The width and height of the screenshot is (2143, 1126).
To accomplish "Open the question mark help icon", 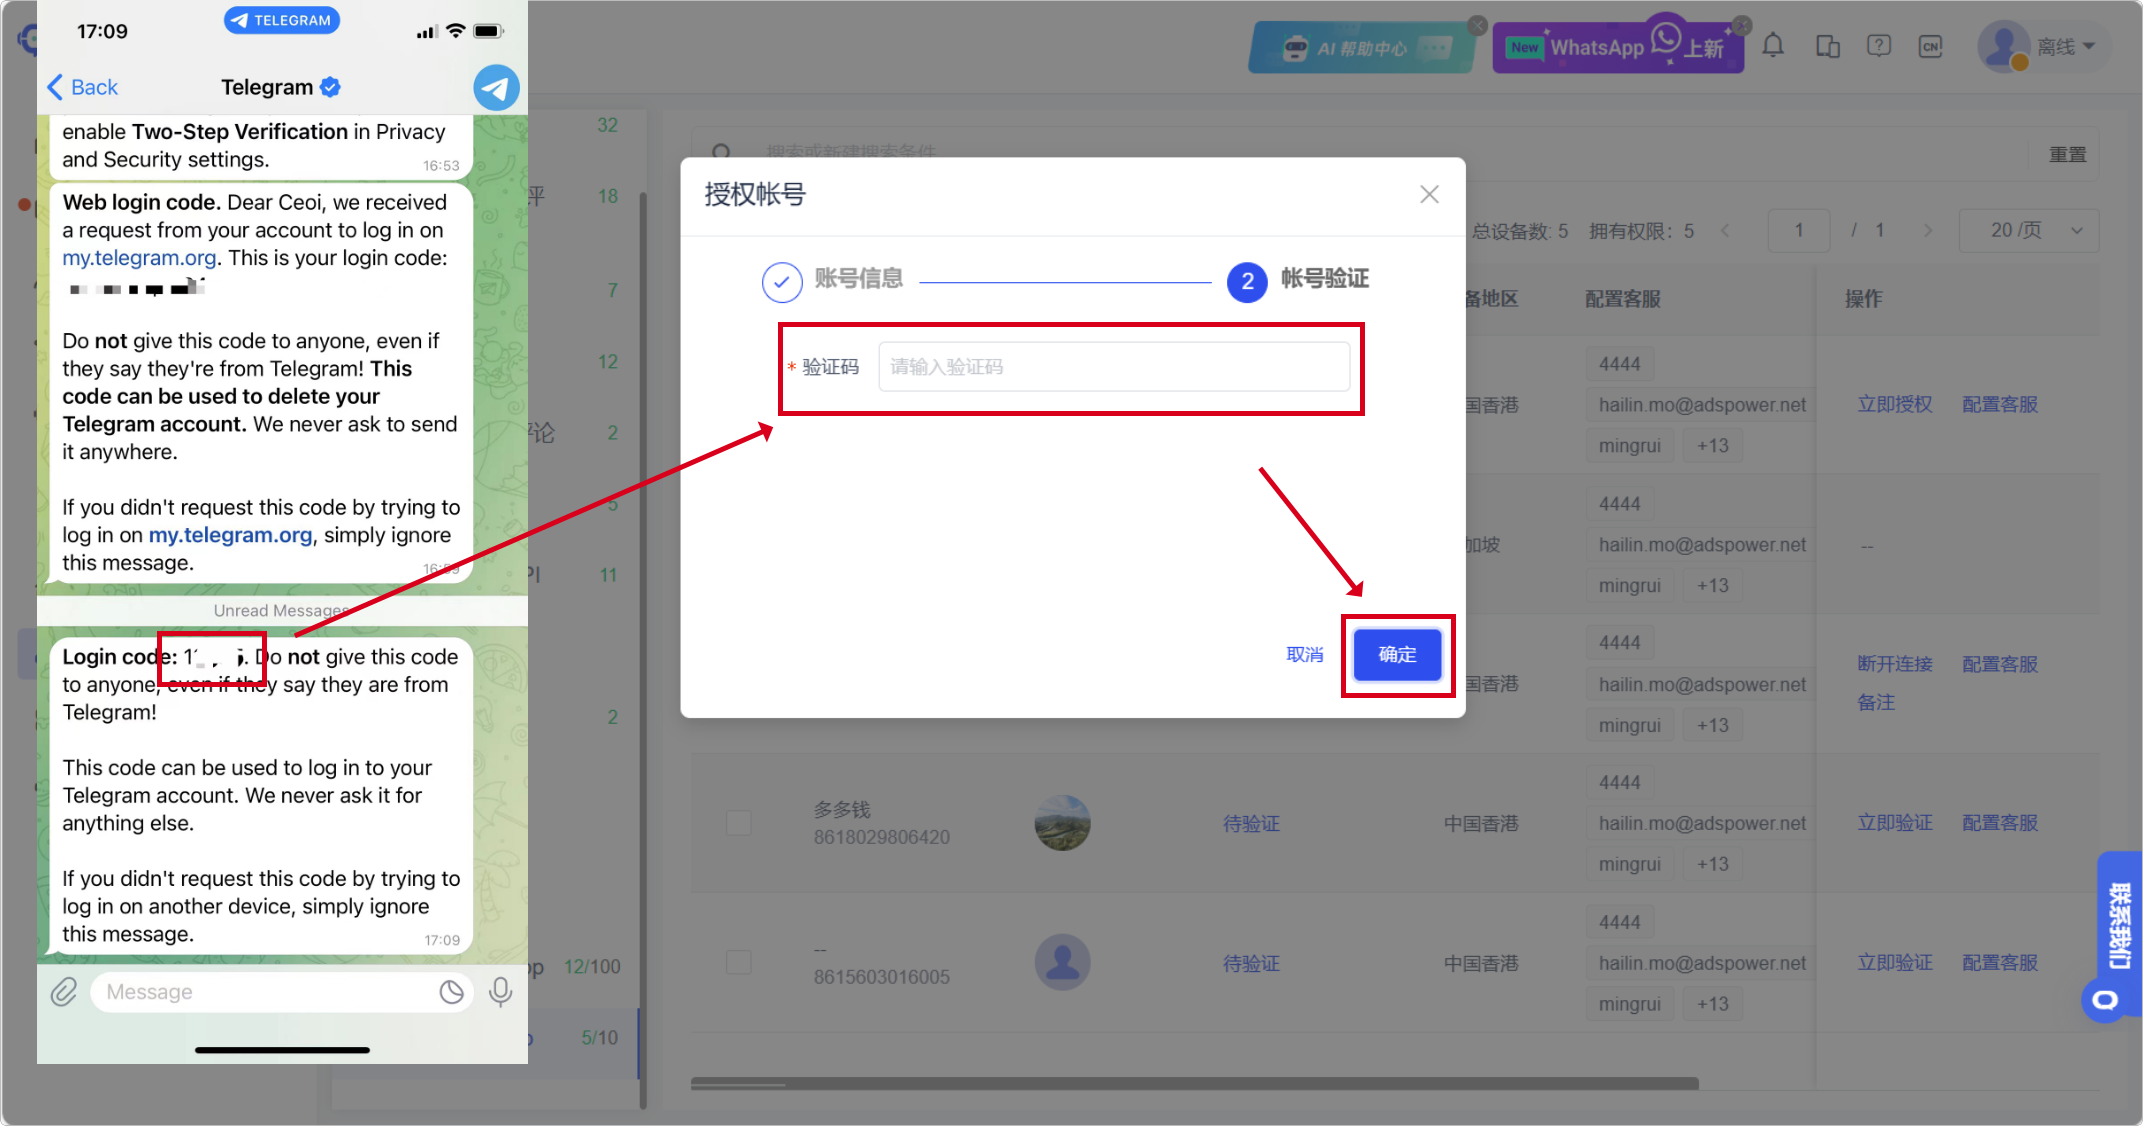I will pos(1880,45).
